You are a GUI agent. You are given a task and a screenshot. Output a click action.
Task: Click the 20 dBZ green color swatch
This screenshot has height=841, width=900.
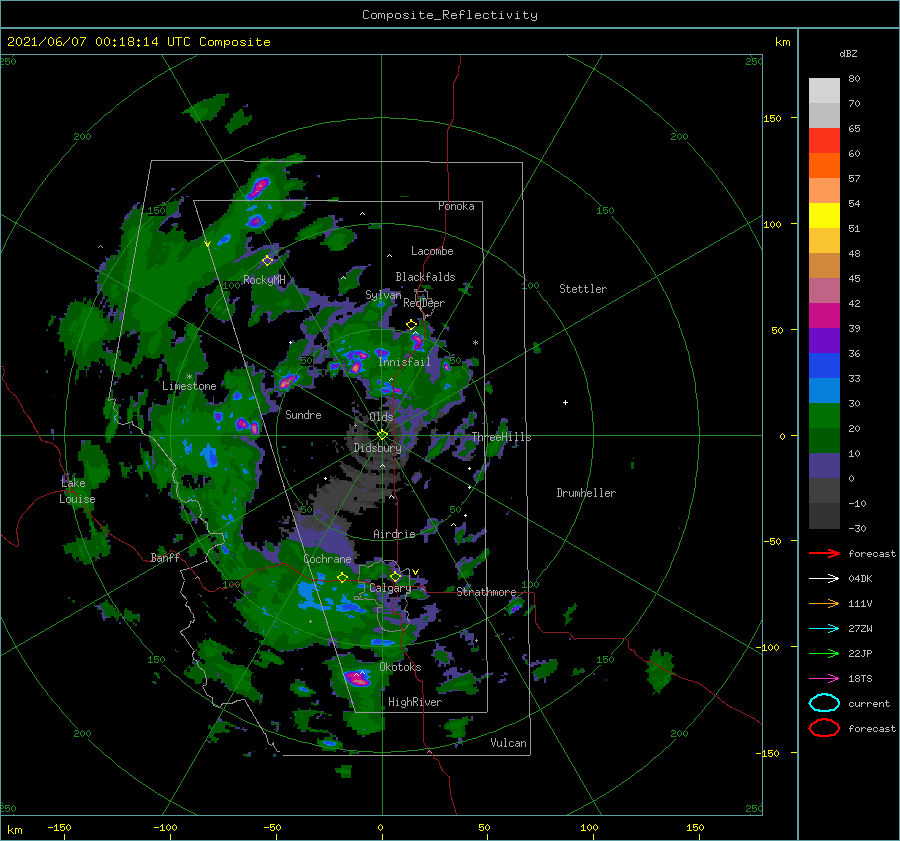(824, 440)
